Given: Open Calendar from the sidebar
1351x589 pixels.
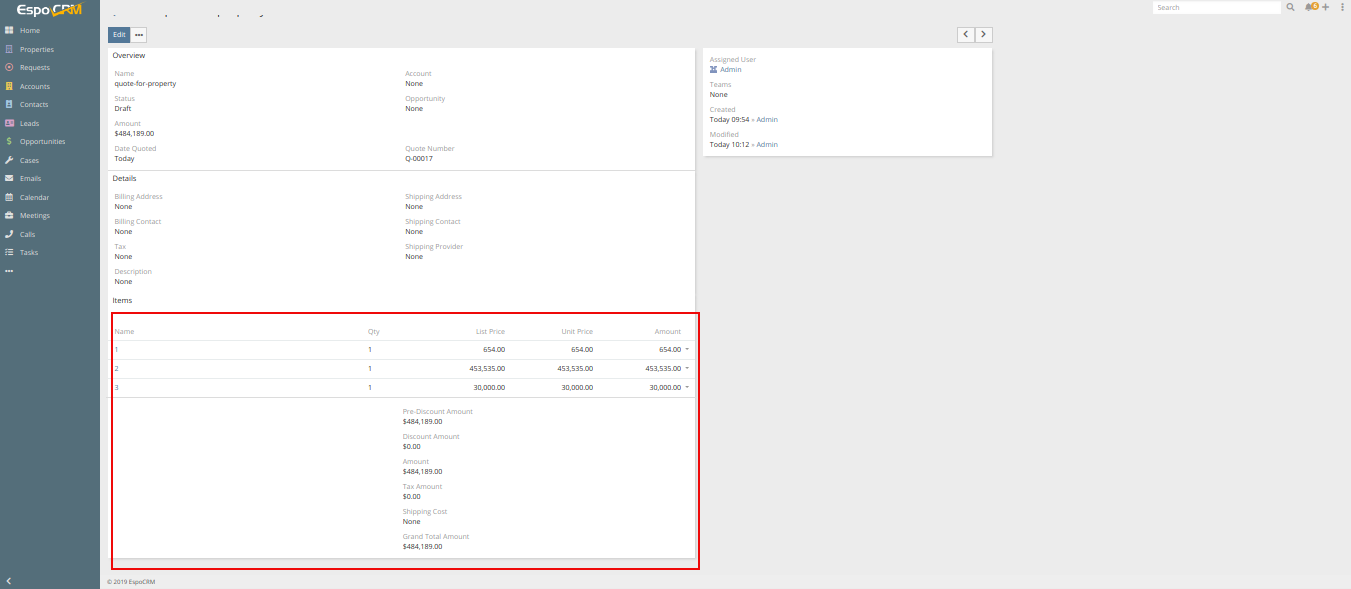Looking at the screenshot, I should 34,197.
